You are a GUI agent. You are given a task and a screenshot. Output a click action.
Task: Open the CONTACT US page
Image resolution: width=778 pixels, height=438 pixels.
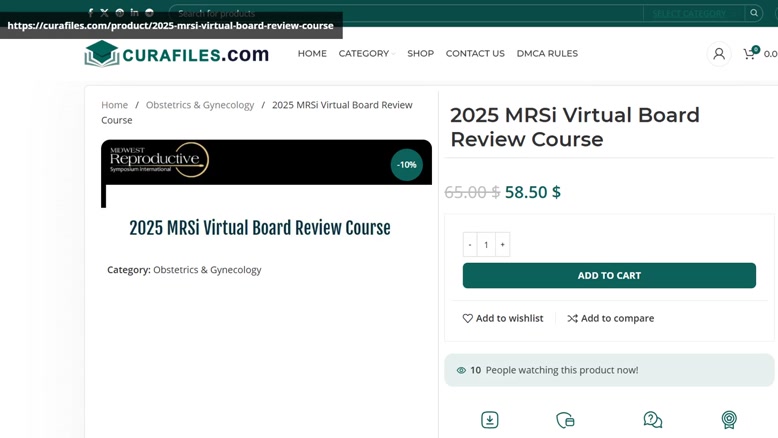coord(475,54)
